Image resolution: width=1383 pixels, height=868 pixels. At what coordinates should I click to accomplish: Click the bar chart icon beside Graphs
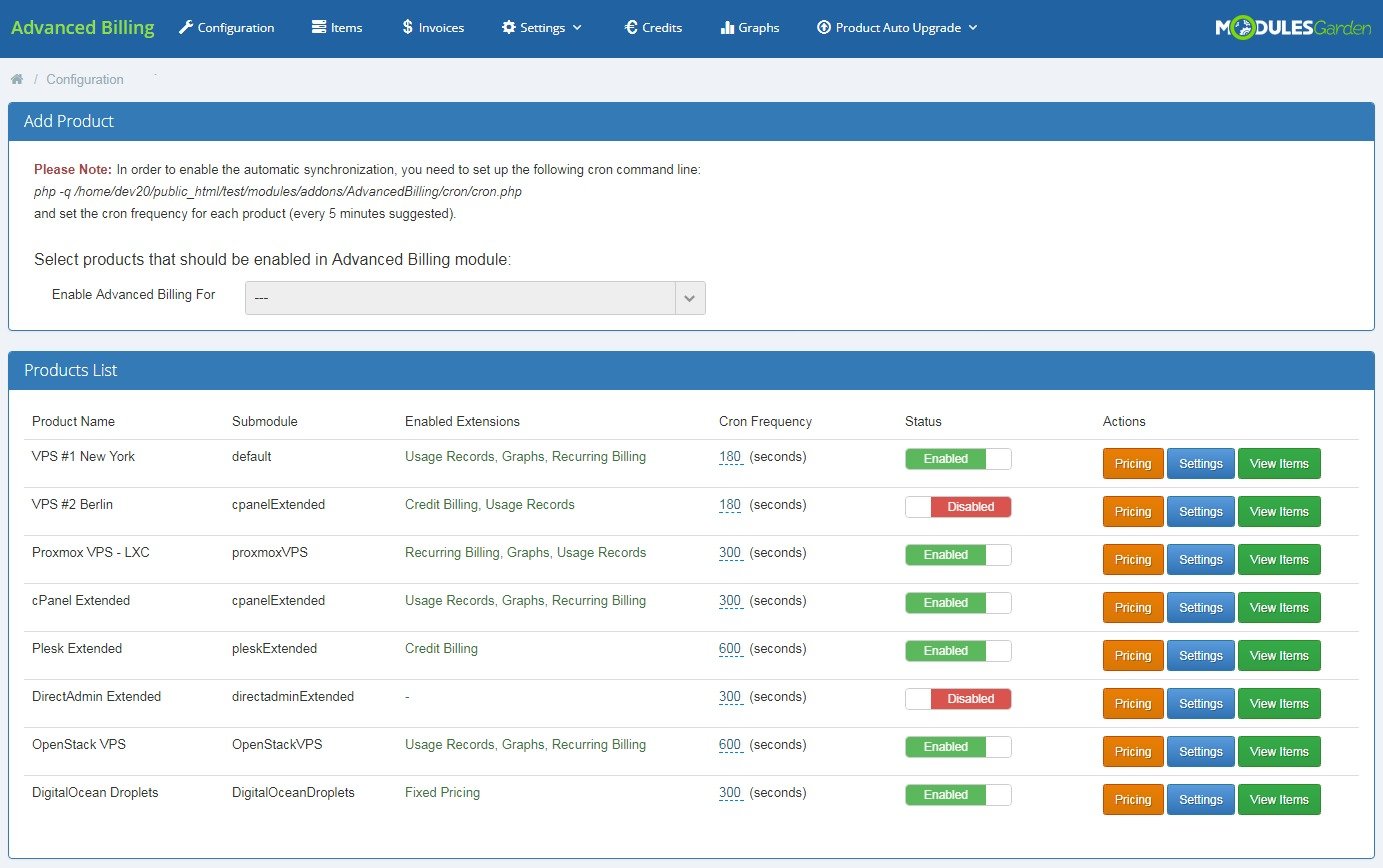click(x=727, y=27)
